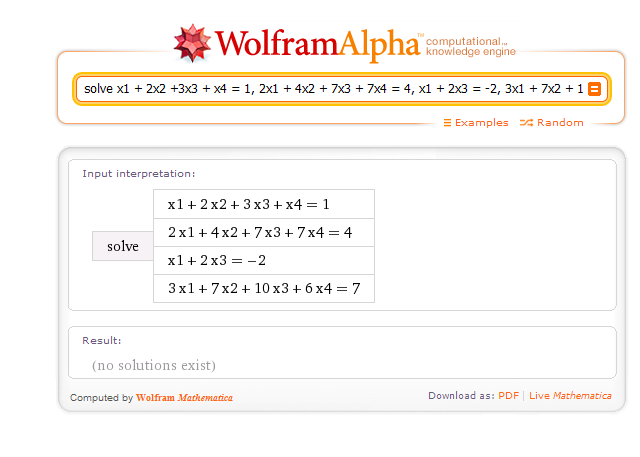Click the 'Input interpretation:' heading
The width and height of the screenshot is (640, 457).
139,174
